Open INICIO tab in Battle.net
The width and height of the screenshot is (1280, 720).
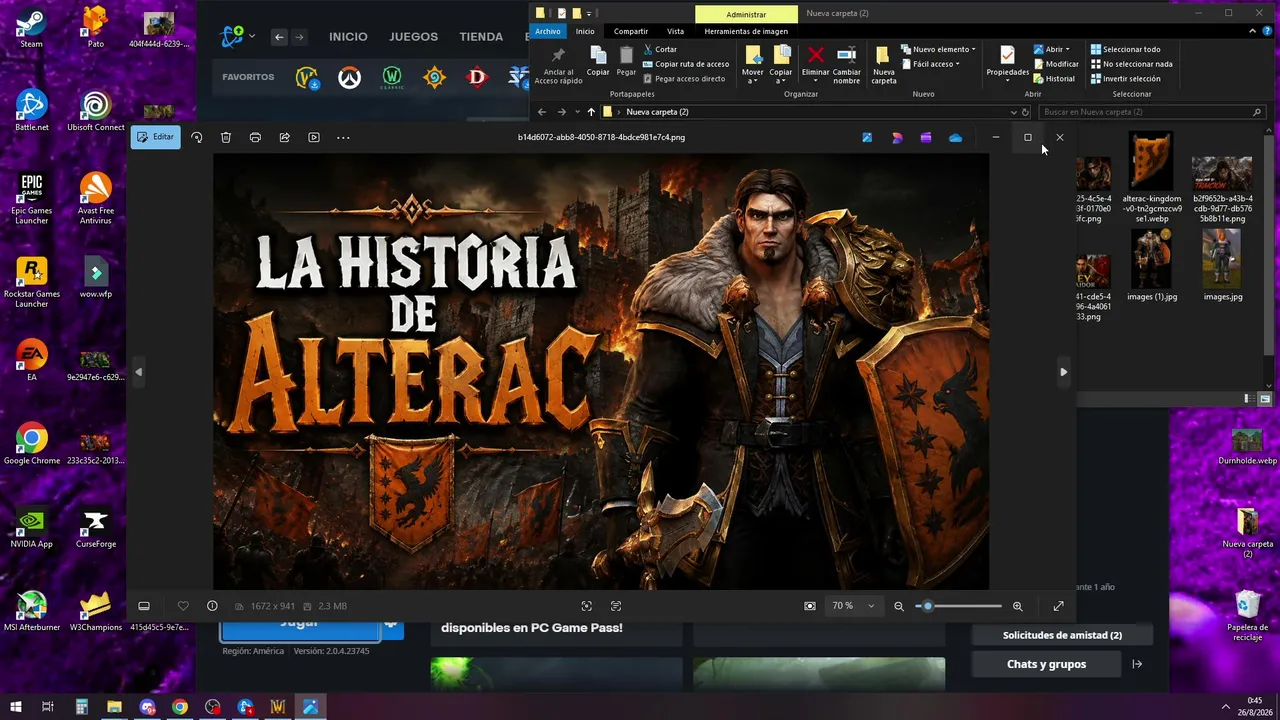[348, 37]
